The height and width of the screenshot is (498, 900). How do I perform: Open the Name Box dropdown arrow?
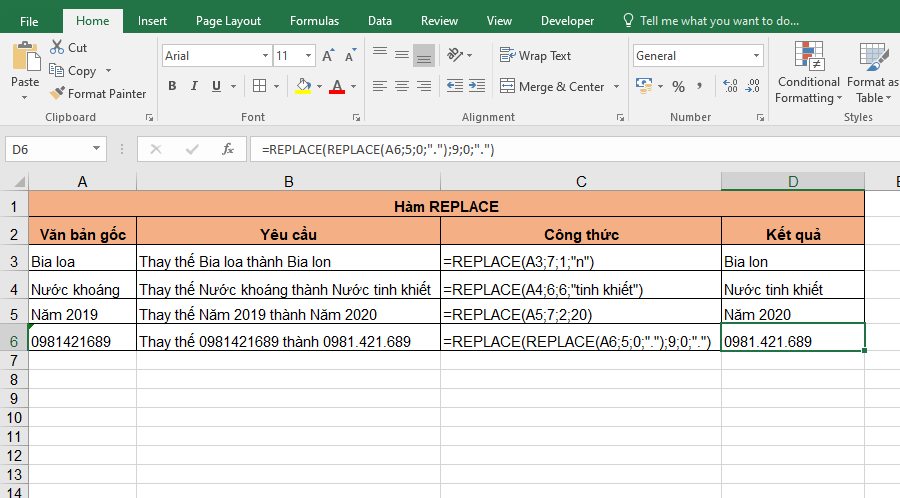point(98,149)
